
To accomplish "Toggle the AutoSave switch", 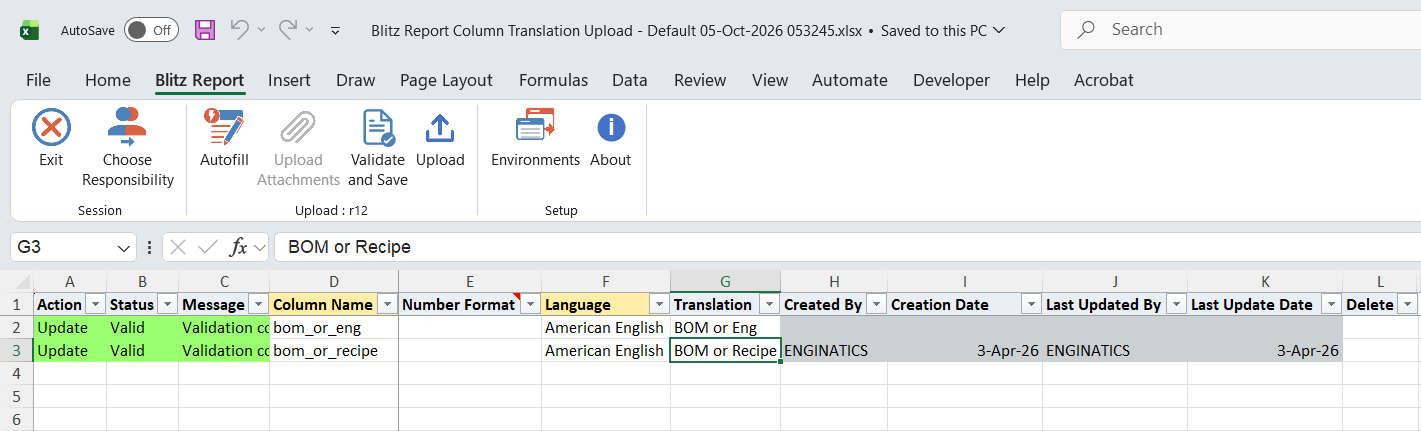I will (151, 30).
